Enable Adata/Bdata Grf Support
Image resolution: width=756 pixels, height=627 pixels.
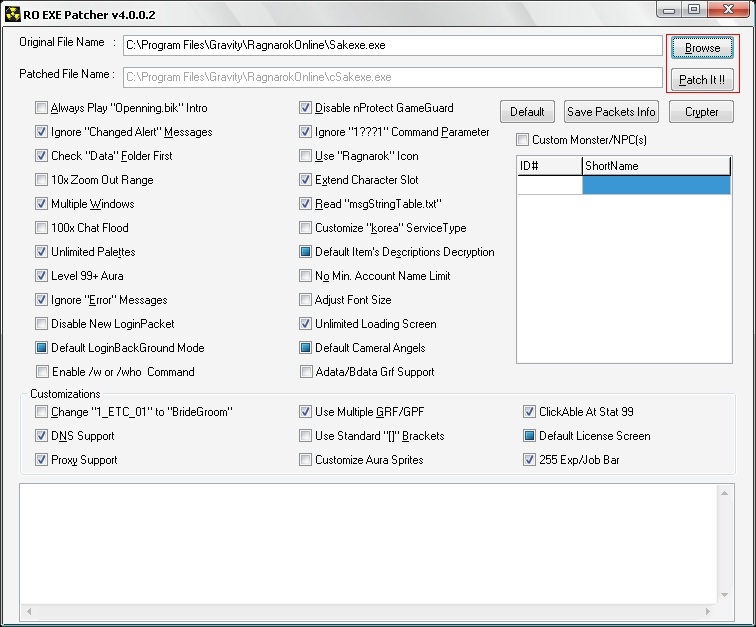[306, 372]
